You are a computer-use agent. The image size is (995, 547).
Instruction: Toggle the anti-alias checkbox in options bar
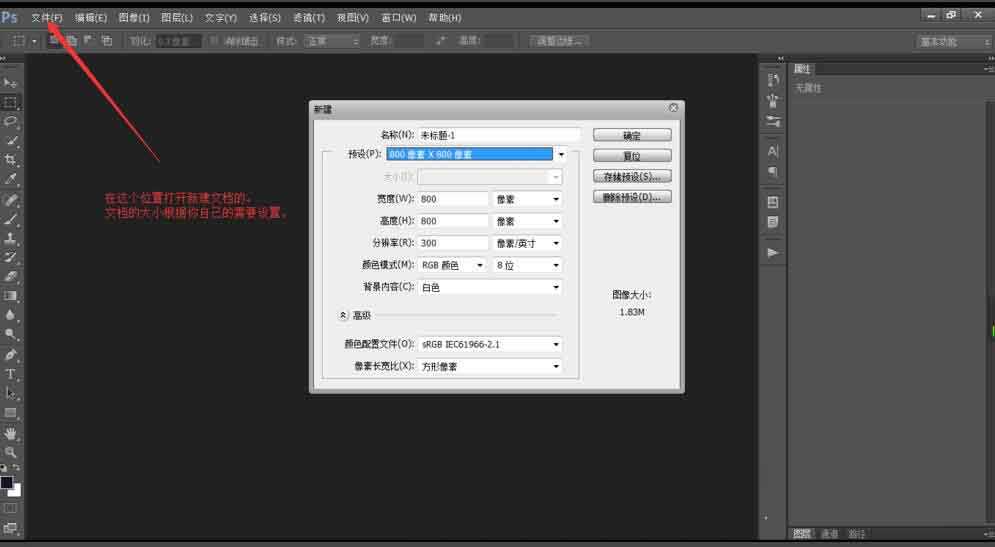215,41
